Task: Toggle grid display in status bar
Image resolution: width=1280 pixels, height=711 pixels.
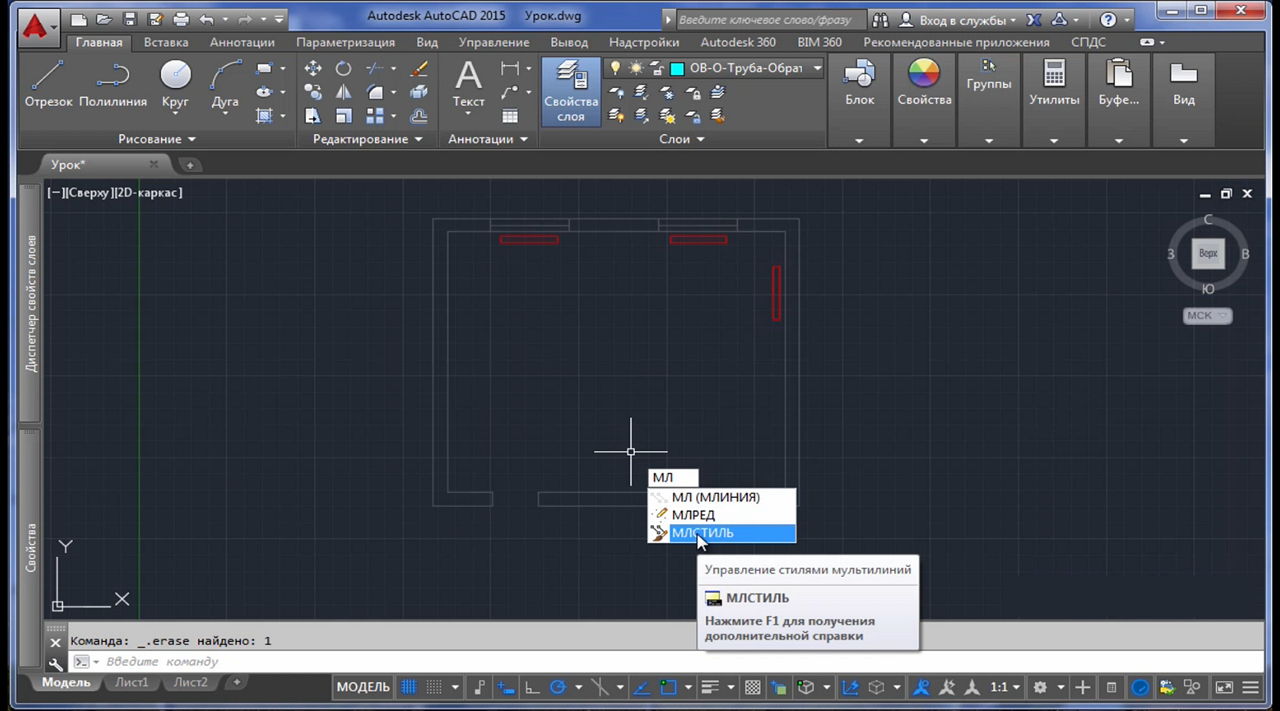Action: (x=409, y=687)
